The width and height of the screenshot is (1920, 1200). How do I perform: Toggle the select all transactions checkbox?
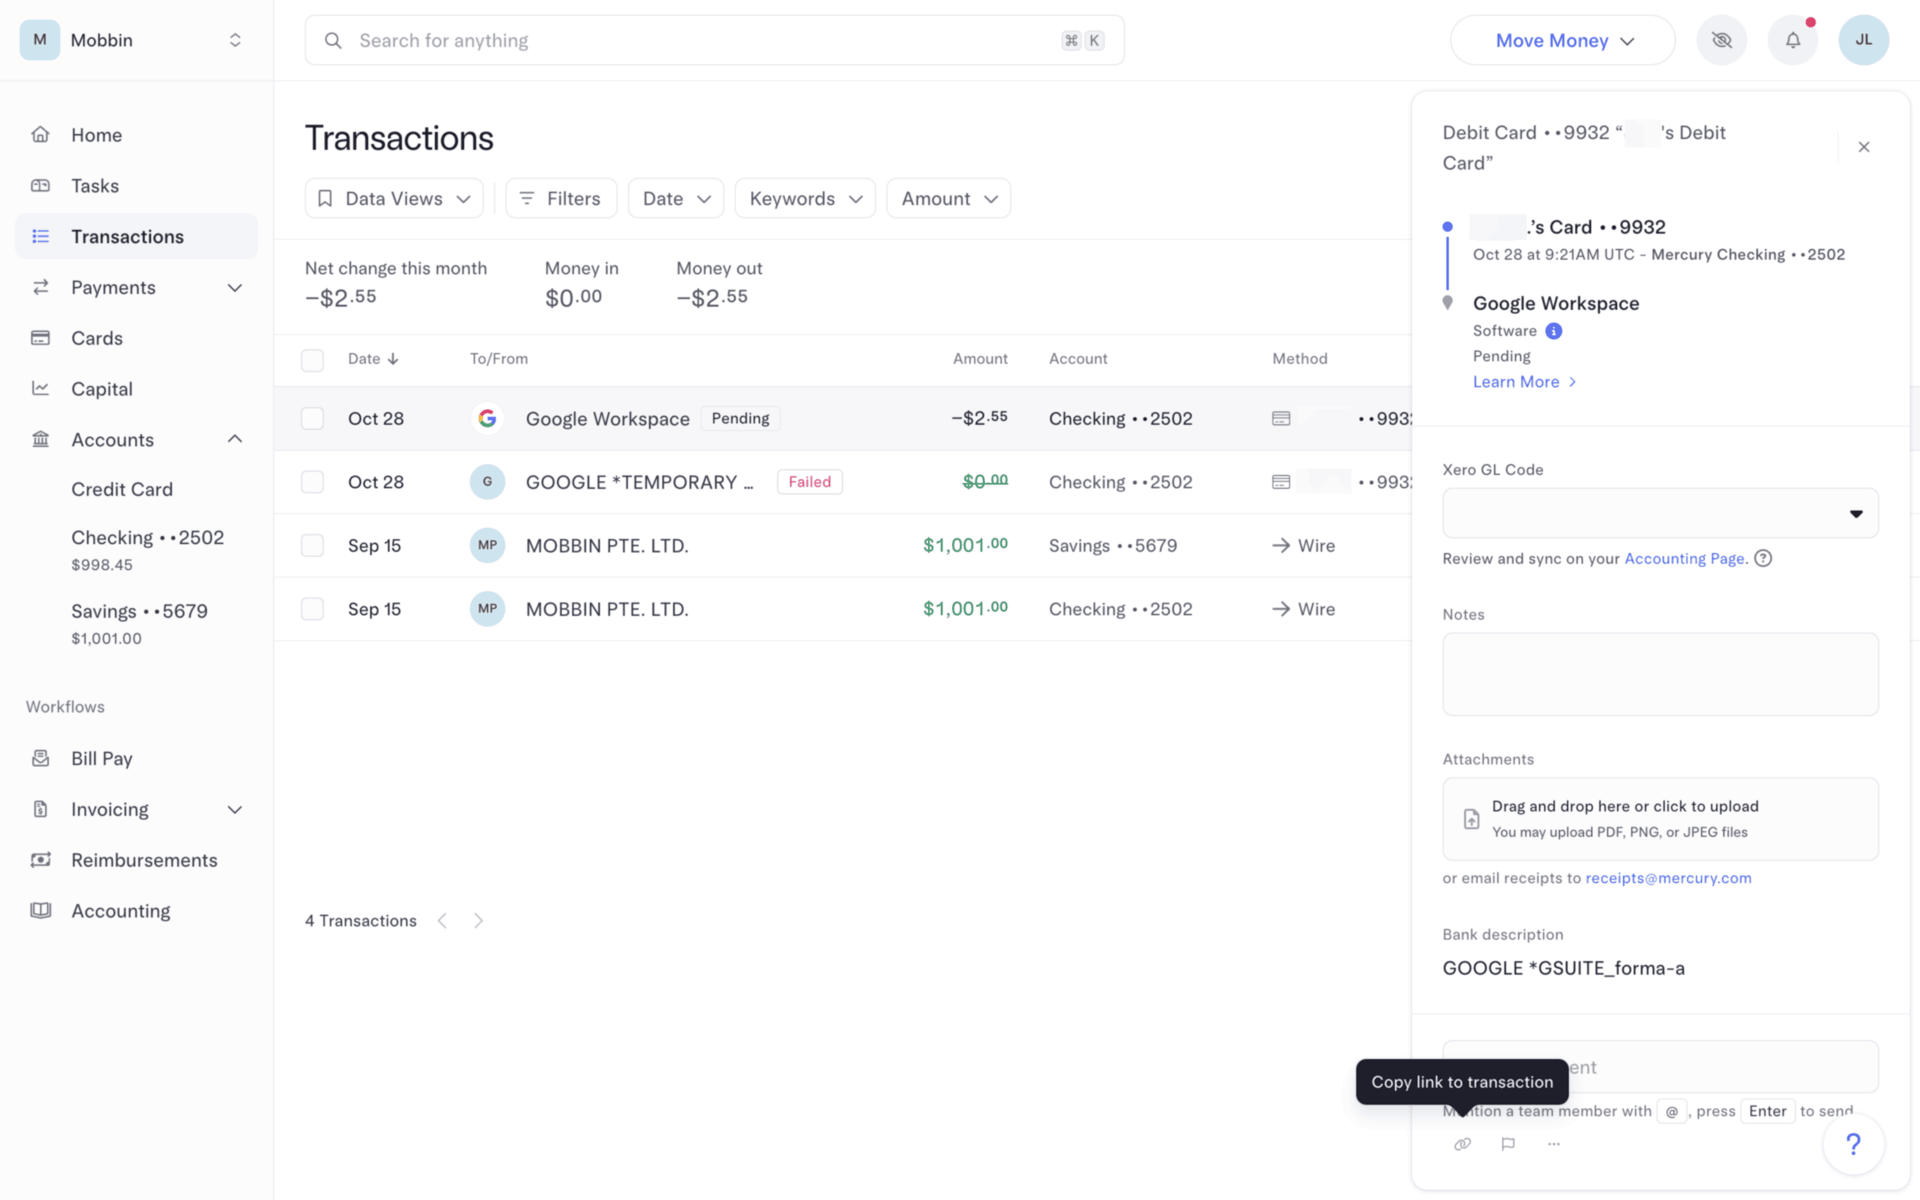312,360
